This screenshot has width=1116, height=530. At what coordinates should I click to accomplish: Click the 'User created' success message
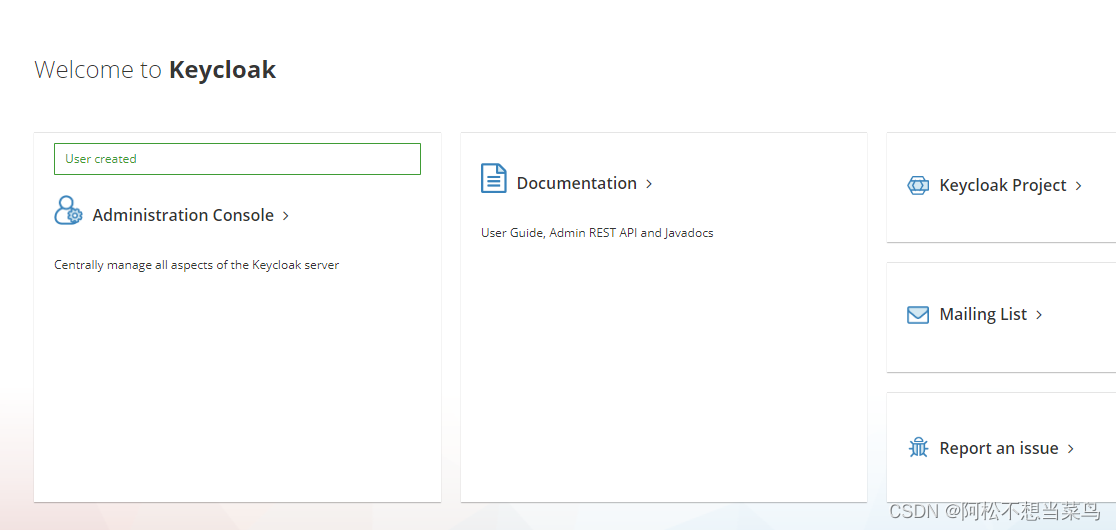(237, 159)
